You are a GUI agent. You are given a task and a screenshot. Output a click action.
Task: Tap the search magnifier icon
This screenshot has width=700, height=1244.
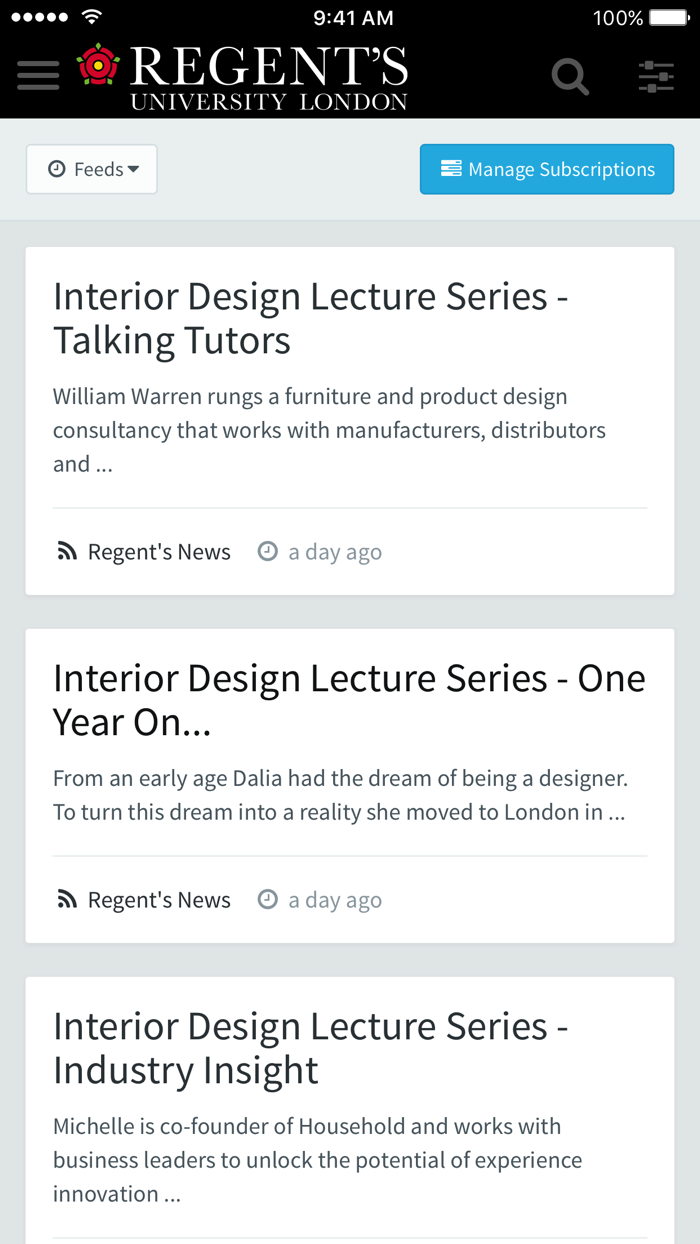(570, 76)
